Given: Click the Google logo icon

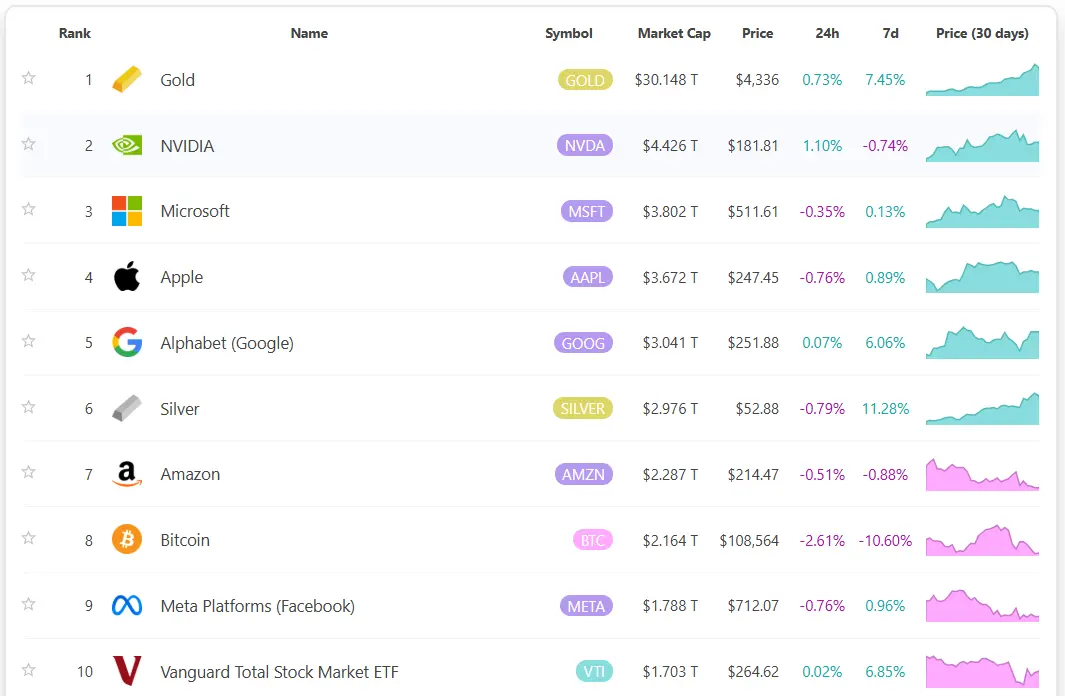Looking at the screenshot, I should (x=127, y=343).
